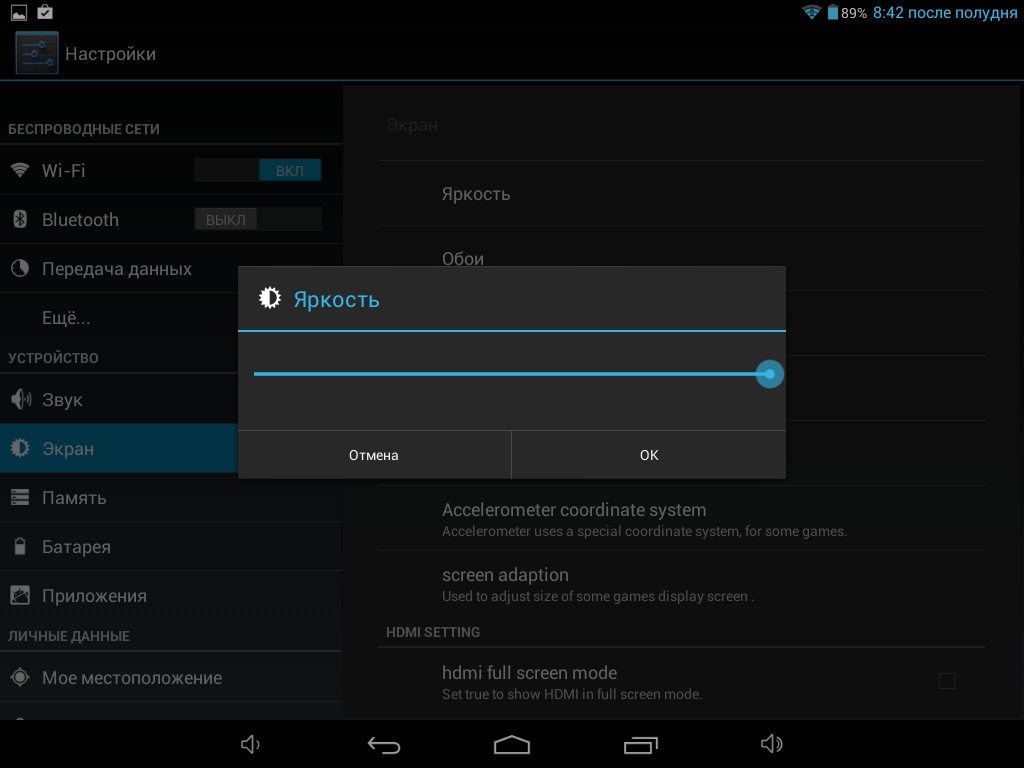Open the Recent apps navigation button
Viewport: 1024px width, 768px height.
pos(640,745)
